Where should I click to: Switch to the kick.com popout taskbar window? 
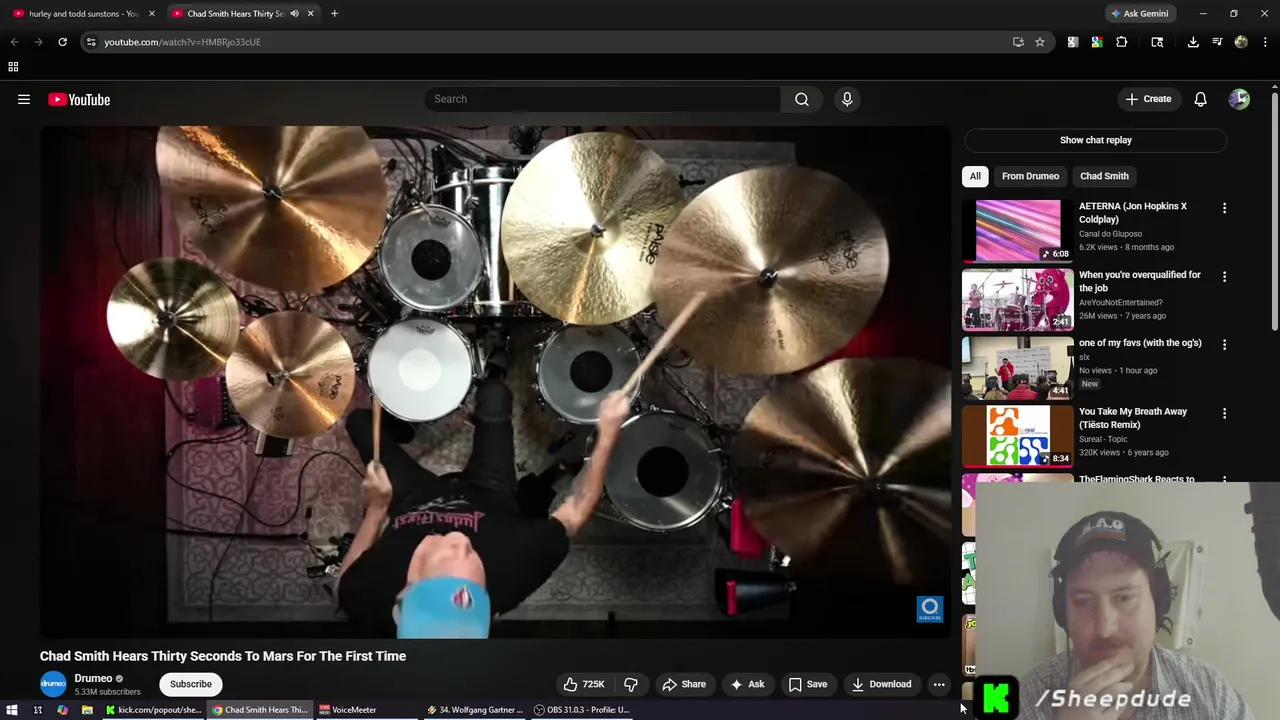[x=154, y=710]
